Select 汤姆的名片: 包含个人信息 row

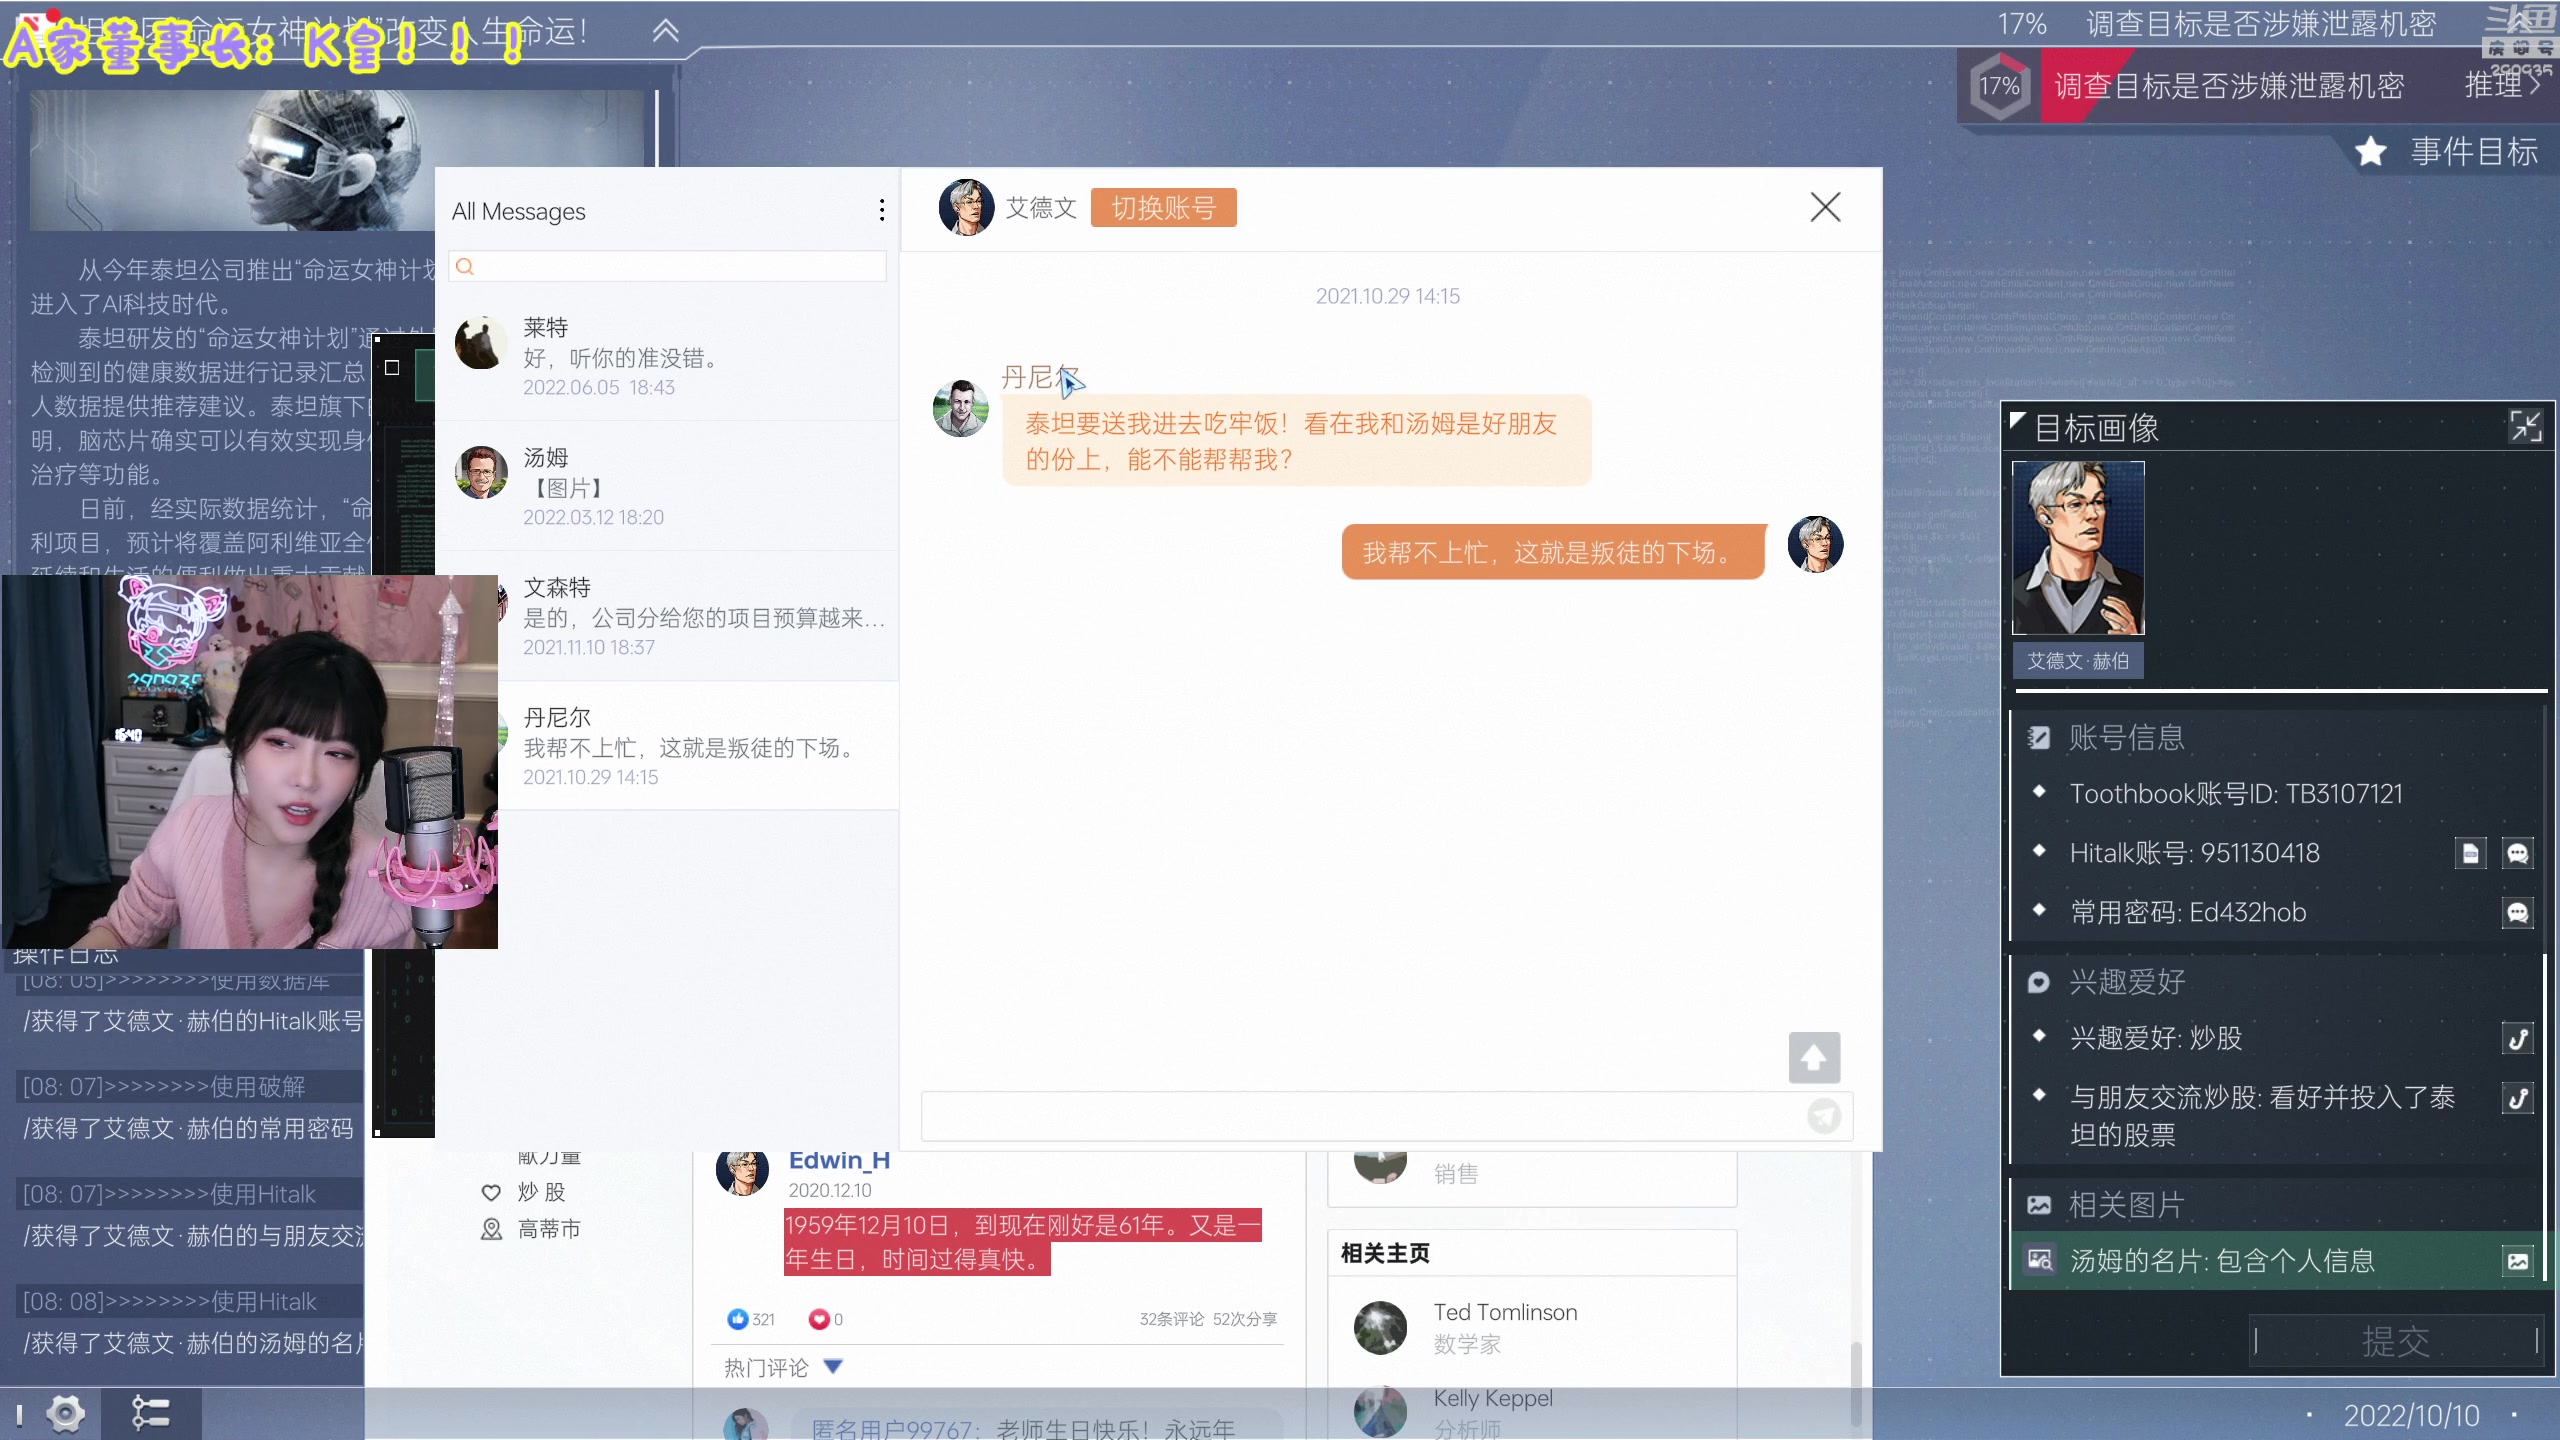click(2275, 1261)
